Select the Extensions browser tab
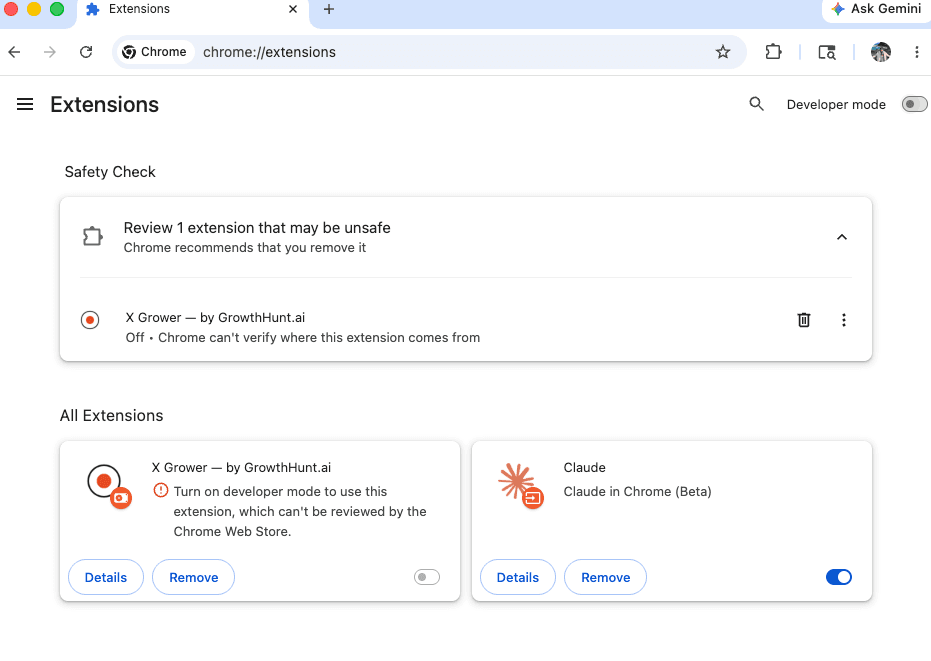This screenshot has width=931, height=661. pyautogui.click(x=193, y=11)
